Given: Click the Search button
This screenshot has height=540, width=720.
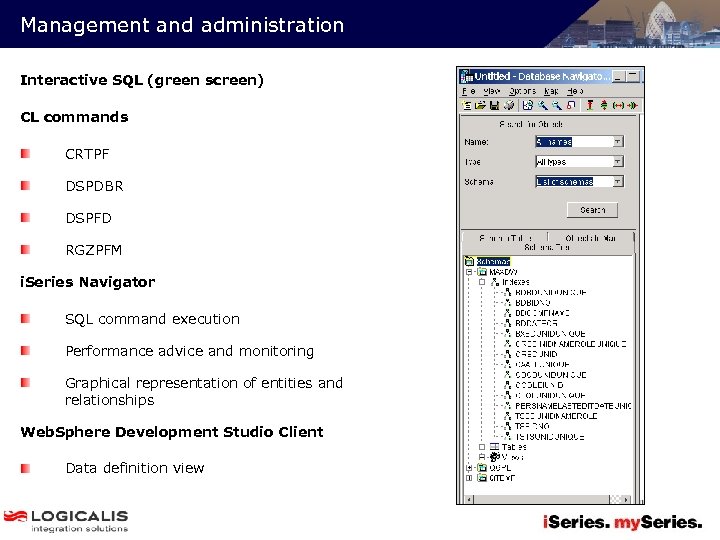Looking at the screenshot, I should click(x=592, y=210).
